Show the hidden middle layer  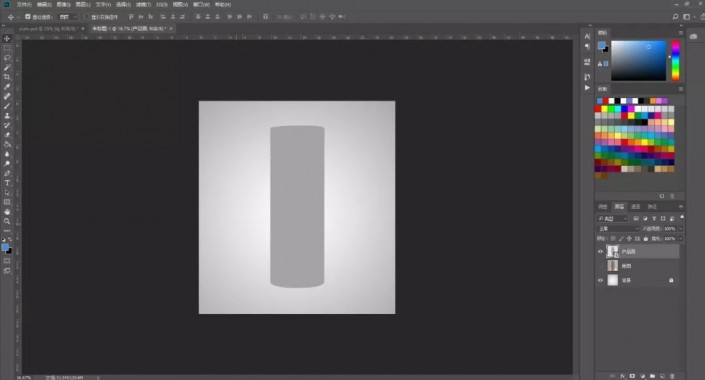tap(600, 266)
